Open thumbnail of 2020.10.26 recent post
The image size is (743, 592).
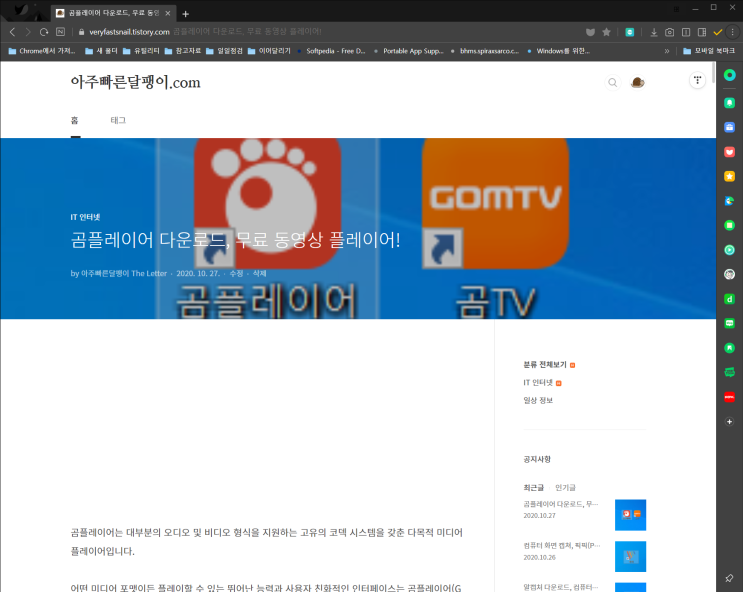pyautogui.click(x=630, y=556)
